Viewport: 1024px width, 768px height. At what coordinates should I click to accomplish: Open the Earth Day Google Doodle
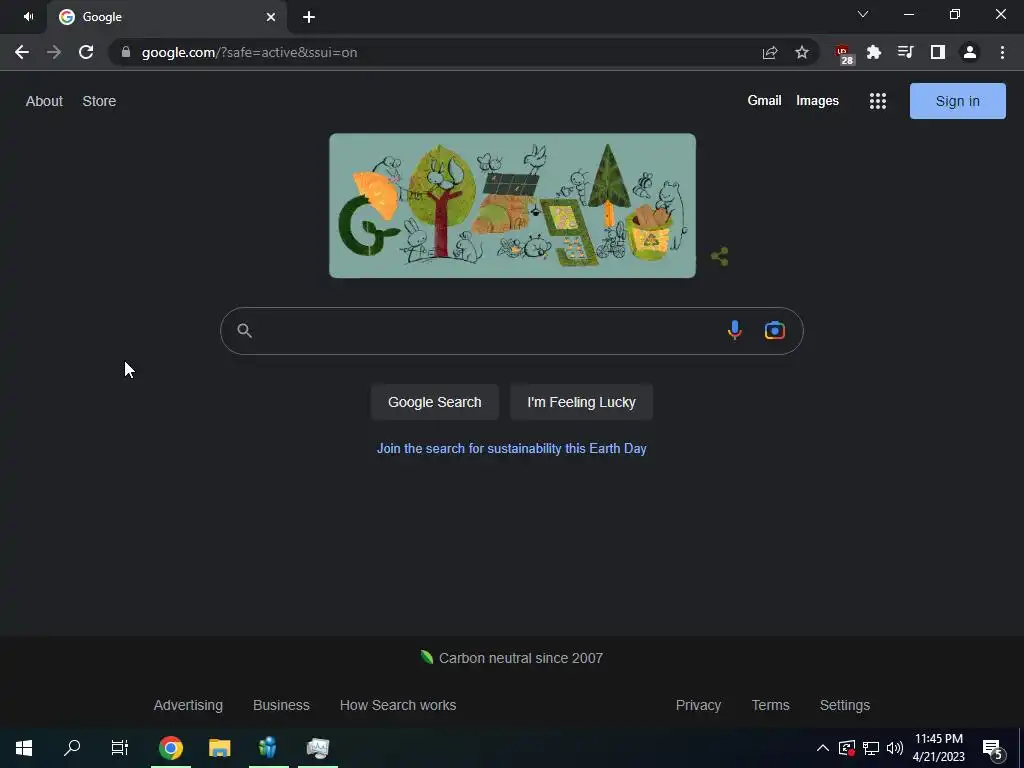click(512, 206)
